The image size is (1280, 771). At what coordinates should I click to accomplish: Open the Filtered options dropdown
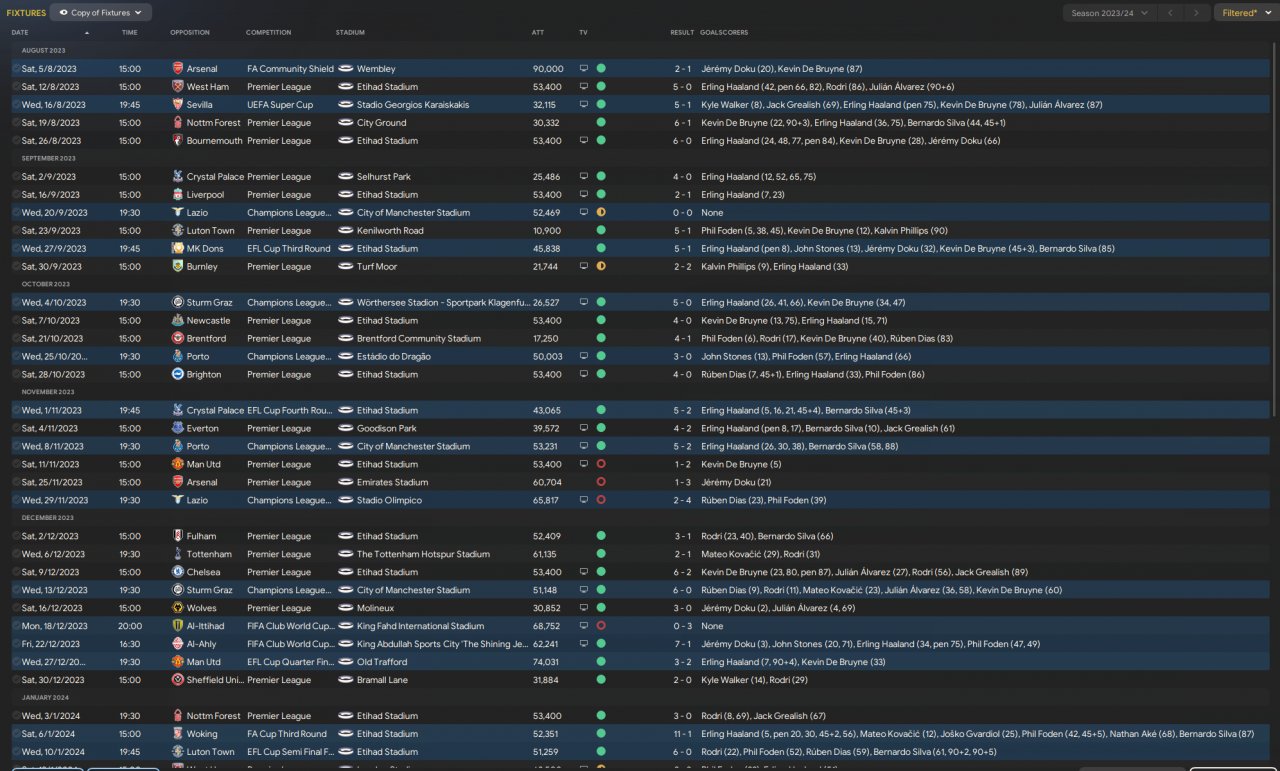pos(1245,13)
